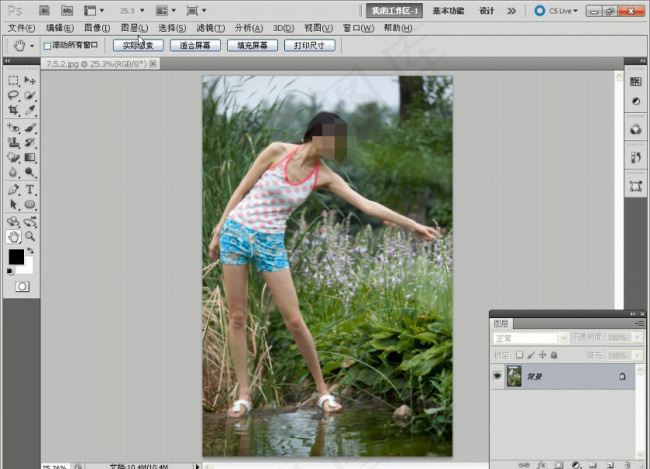Toggle lock transparent pixels
The image size is (650, 469).
pyautogui.click(x=519, y=355)
